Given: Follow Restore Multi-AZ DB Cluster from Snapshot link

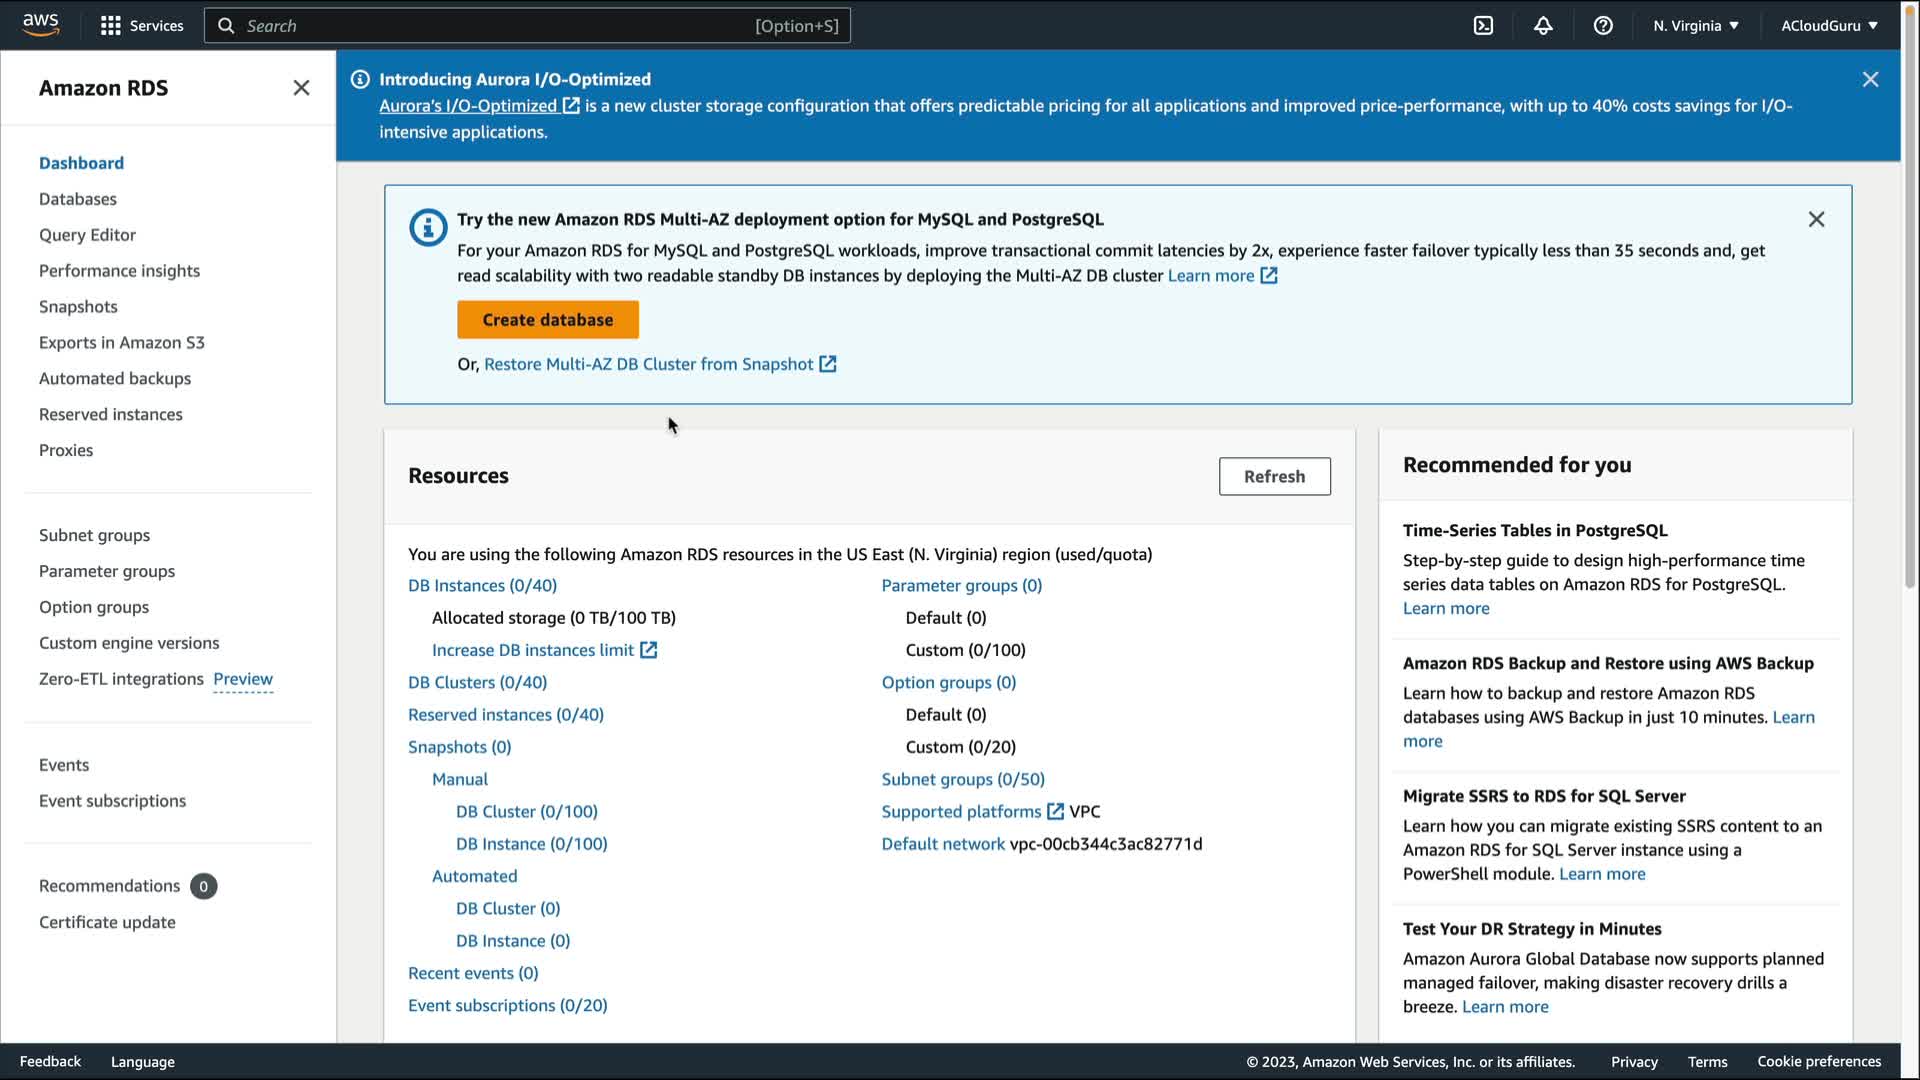Looking at the screenshot, I should click(648, 365).
